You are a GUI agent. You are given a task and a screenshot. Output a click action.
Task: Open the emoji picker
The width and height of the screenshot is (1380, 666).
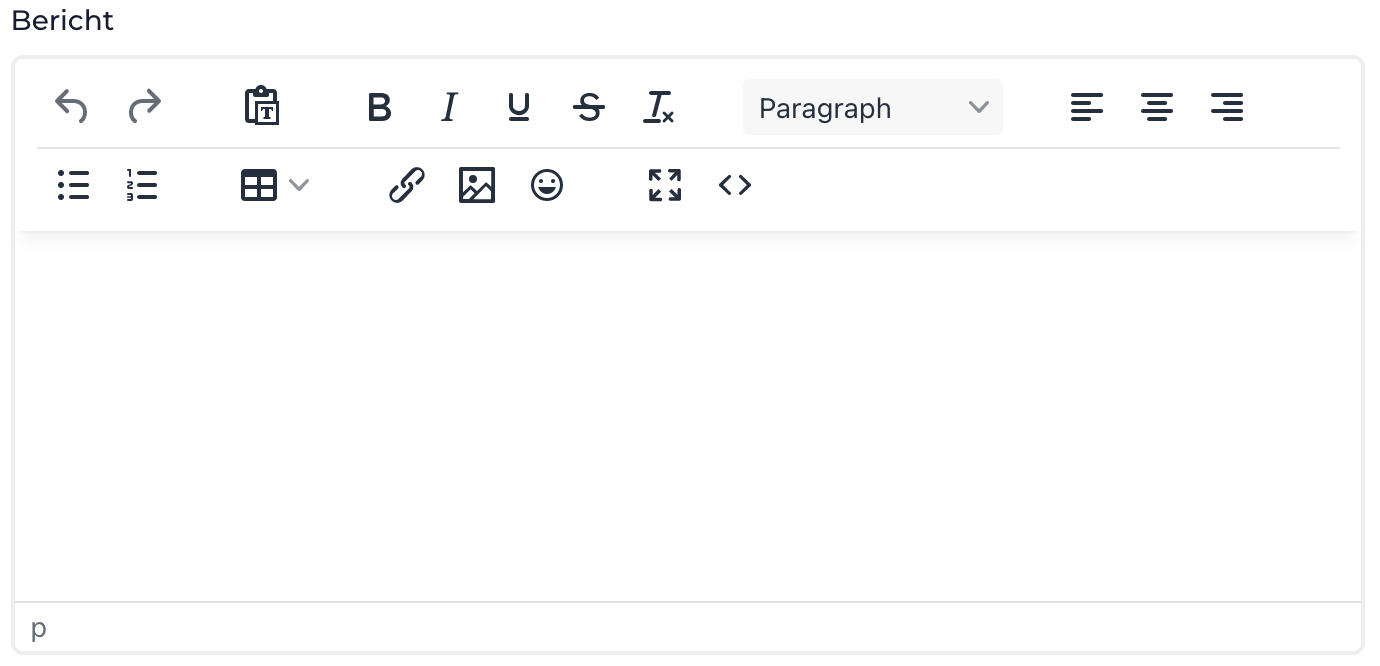[x=547, y=185]
